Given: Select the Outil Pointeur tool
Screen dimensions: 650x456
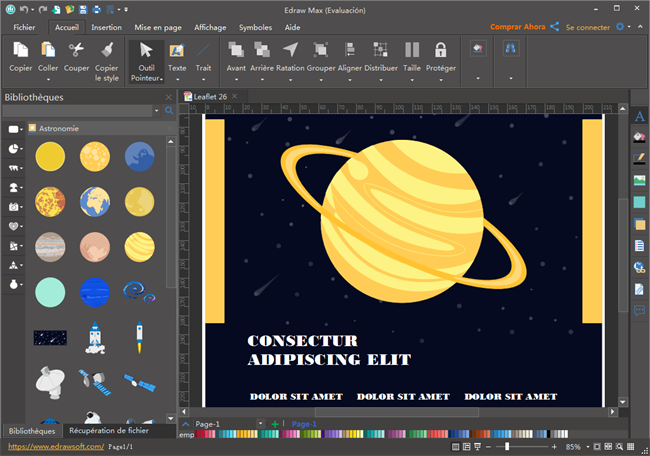Looking at the screenshot, I should click(146, 60).
